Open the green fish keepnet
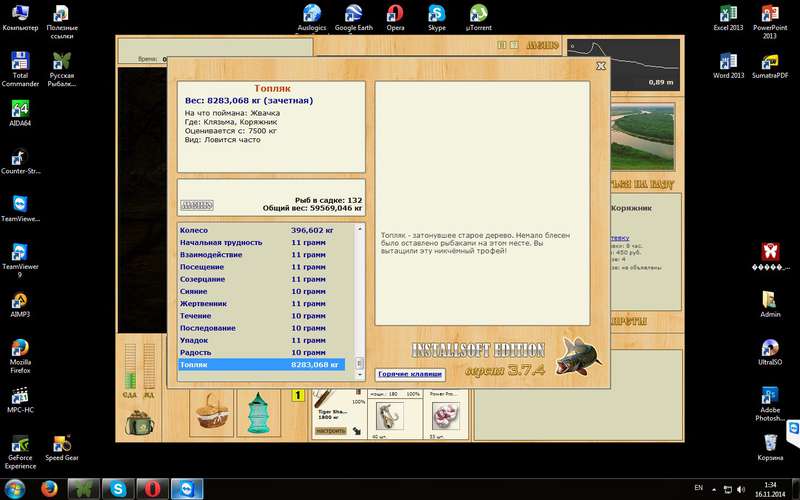 pyautogui.click(x=259, y=412)
